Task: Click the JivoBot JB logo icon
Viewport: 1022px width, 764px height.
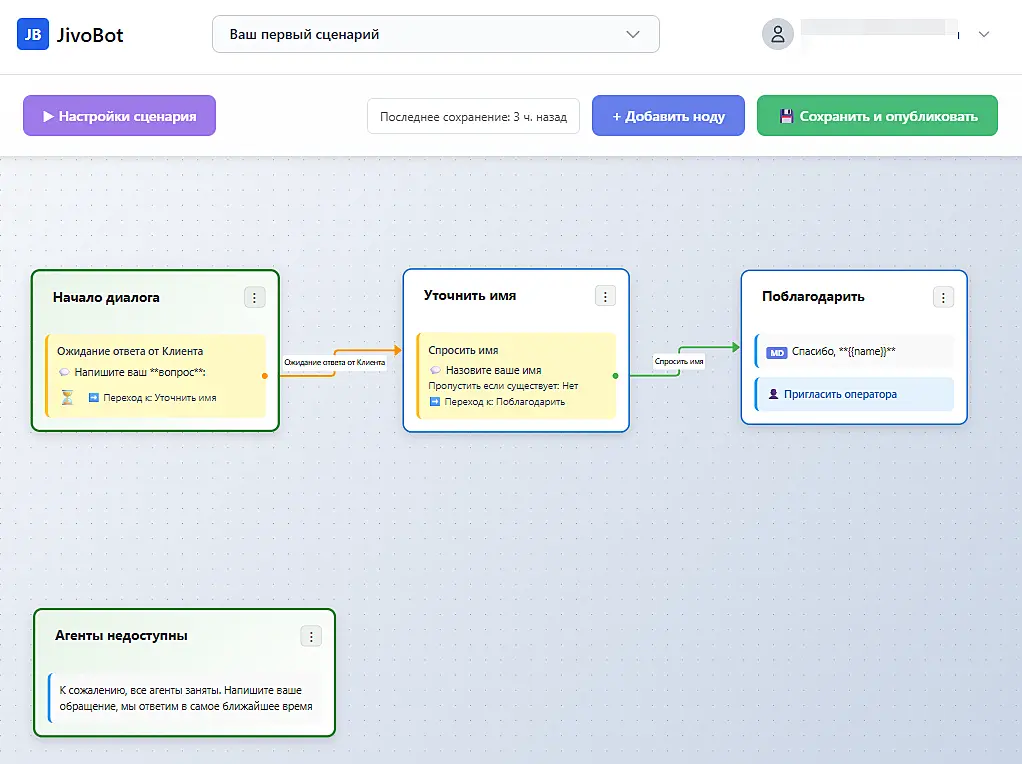Action: (33, 35)
